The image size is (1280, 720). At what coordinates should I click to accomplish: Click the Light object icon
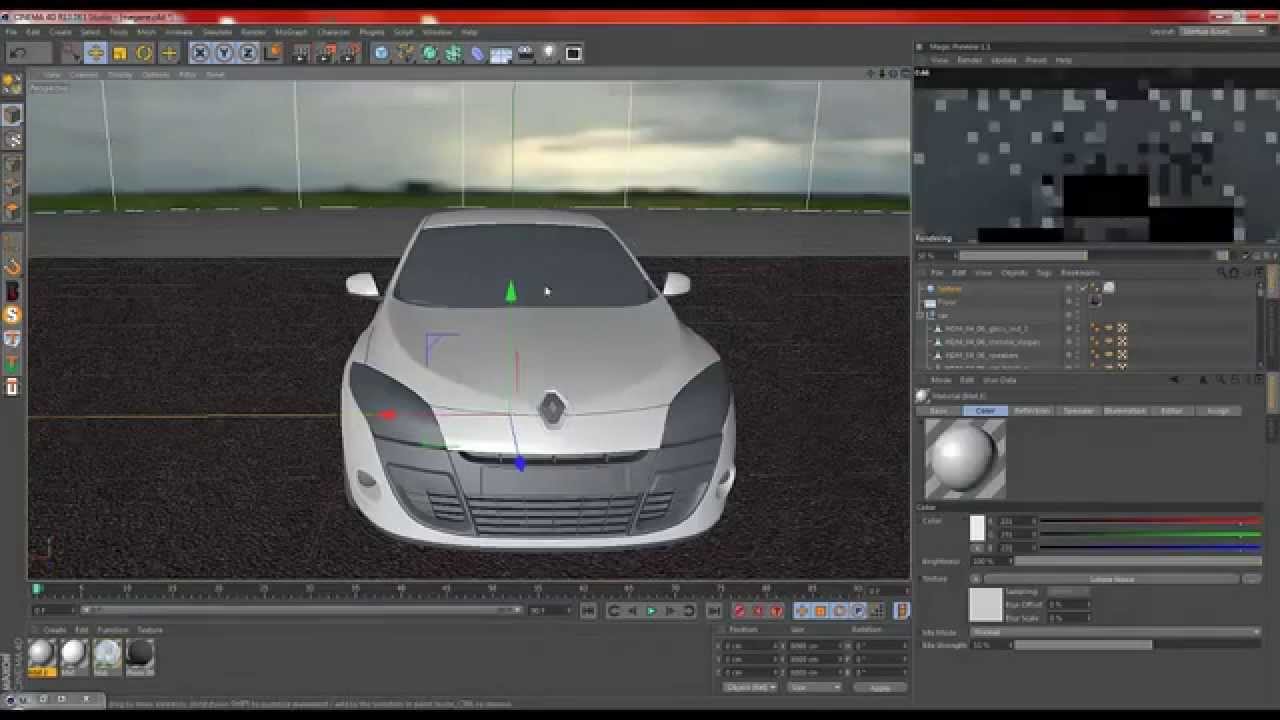(x=548, y=53)
